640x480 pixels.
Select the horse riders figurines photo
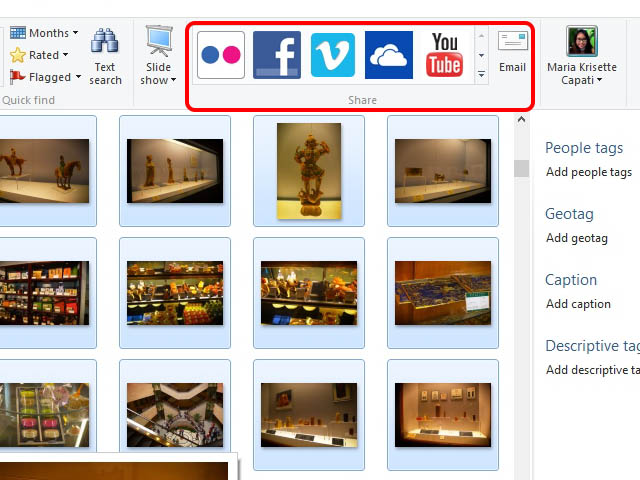pos(44,171)
